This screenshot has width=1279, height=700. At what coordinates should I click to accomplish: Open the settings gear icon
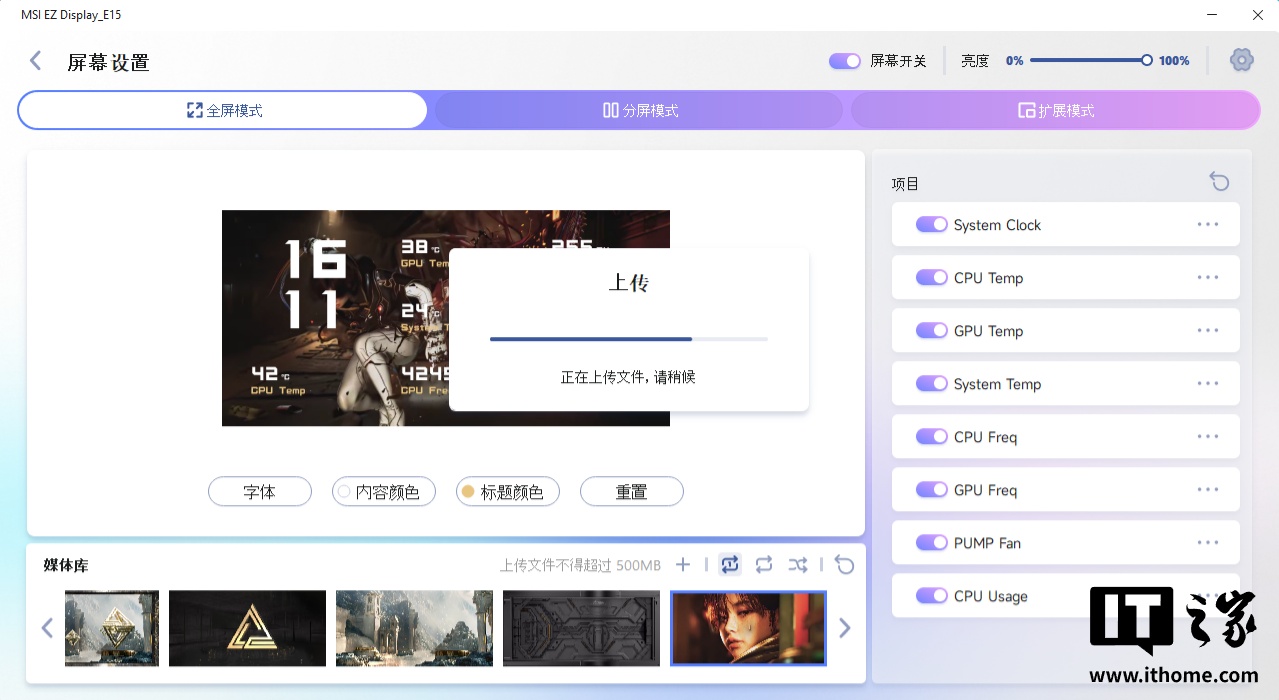click(x=1241, y=60)
